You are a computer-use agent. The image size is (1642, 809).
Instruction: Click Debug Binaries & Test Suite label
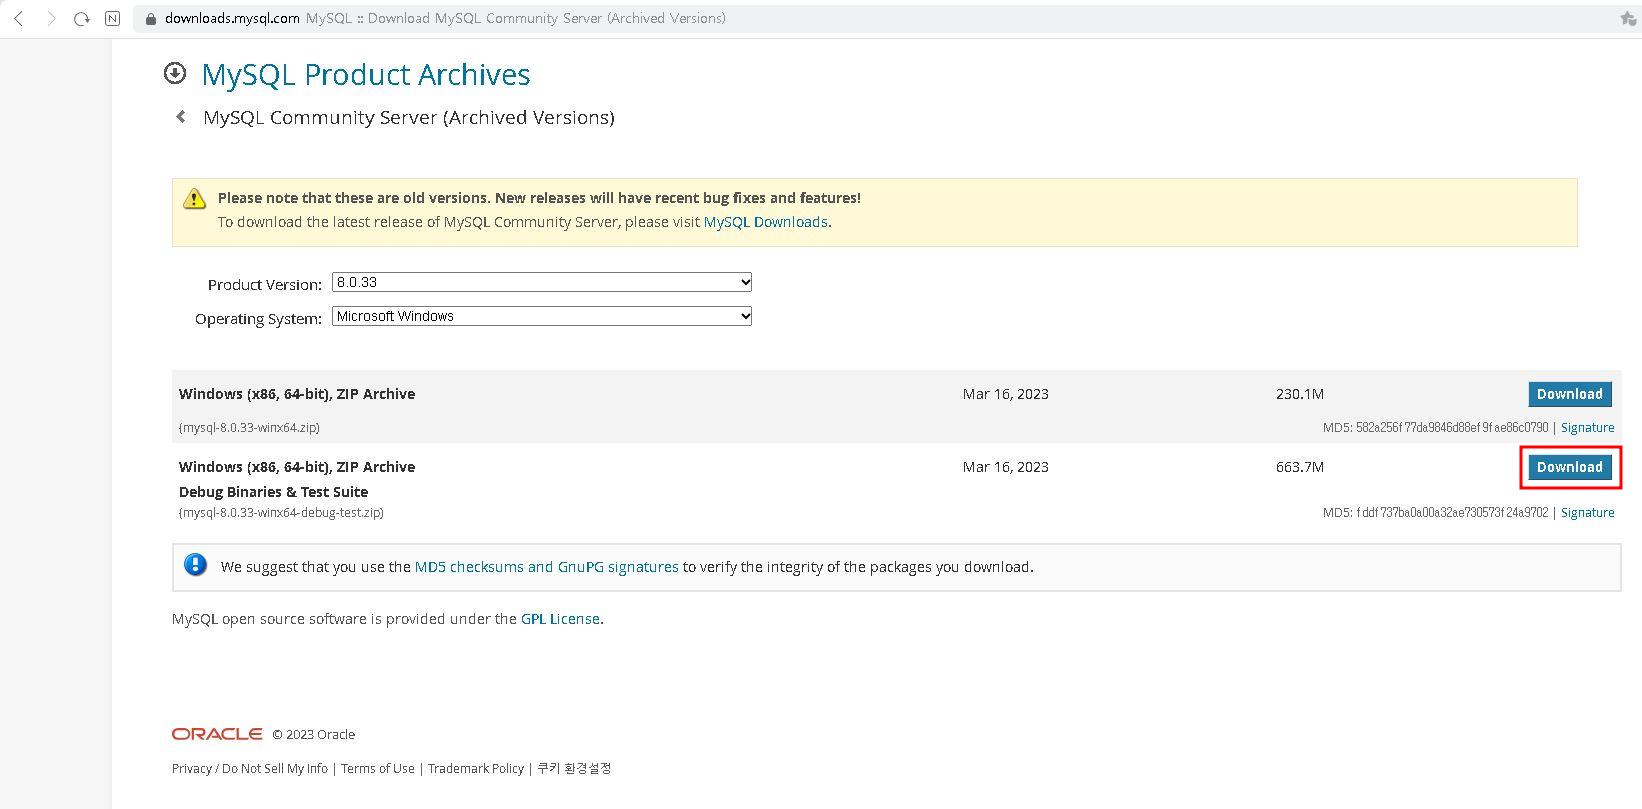273,492
